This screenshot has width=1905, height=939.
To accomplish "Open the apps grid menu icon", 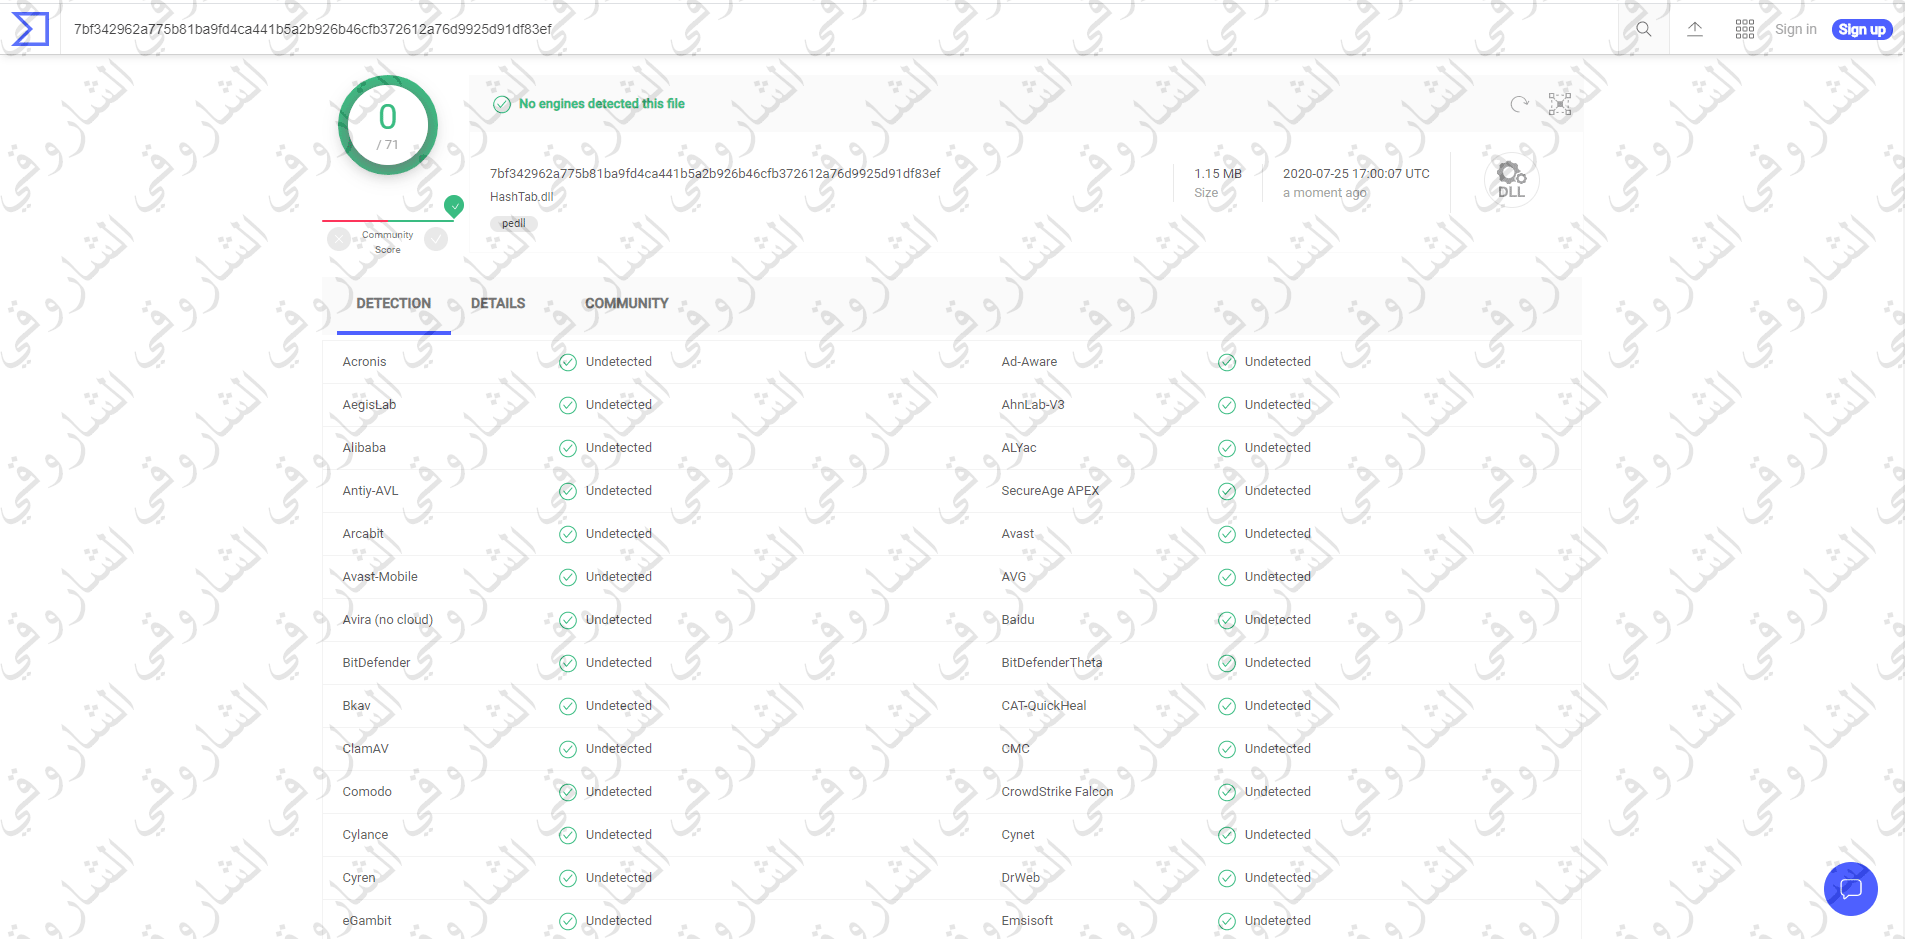I will (1745, 29).
